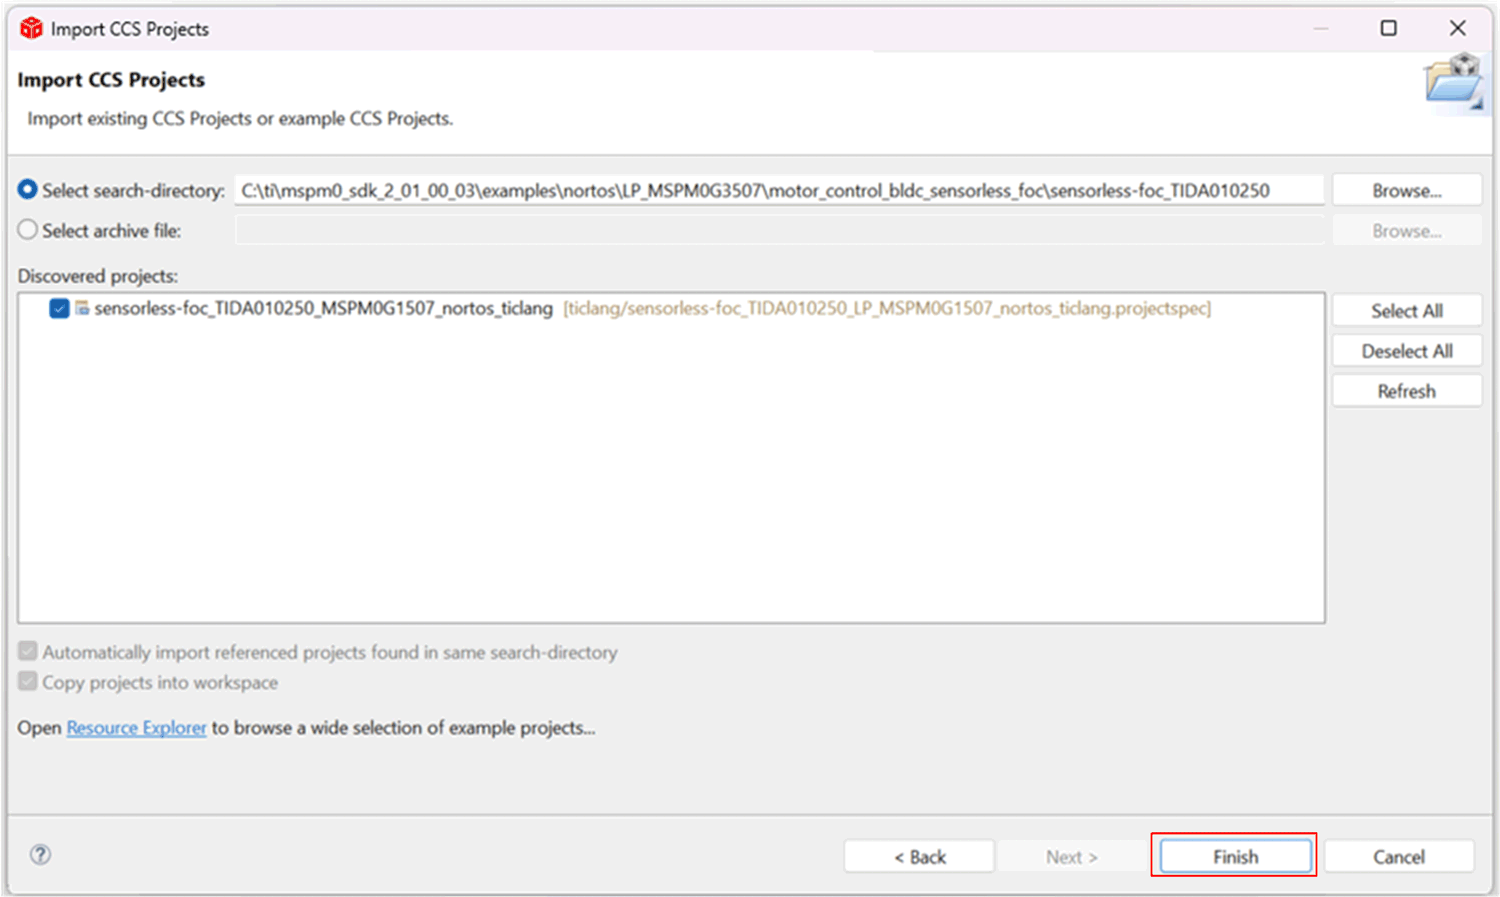Screen dimensions: 1500x897
Task: Click the project icon beside sensorless-foc entry
Action: [x=82, y=308]
